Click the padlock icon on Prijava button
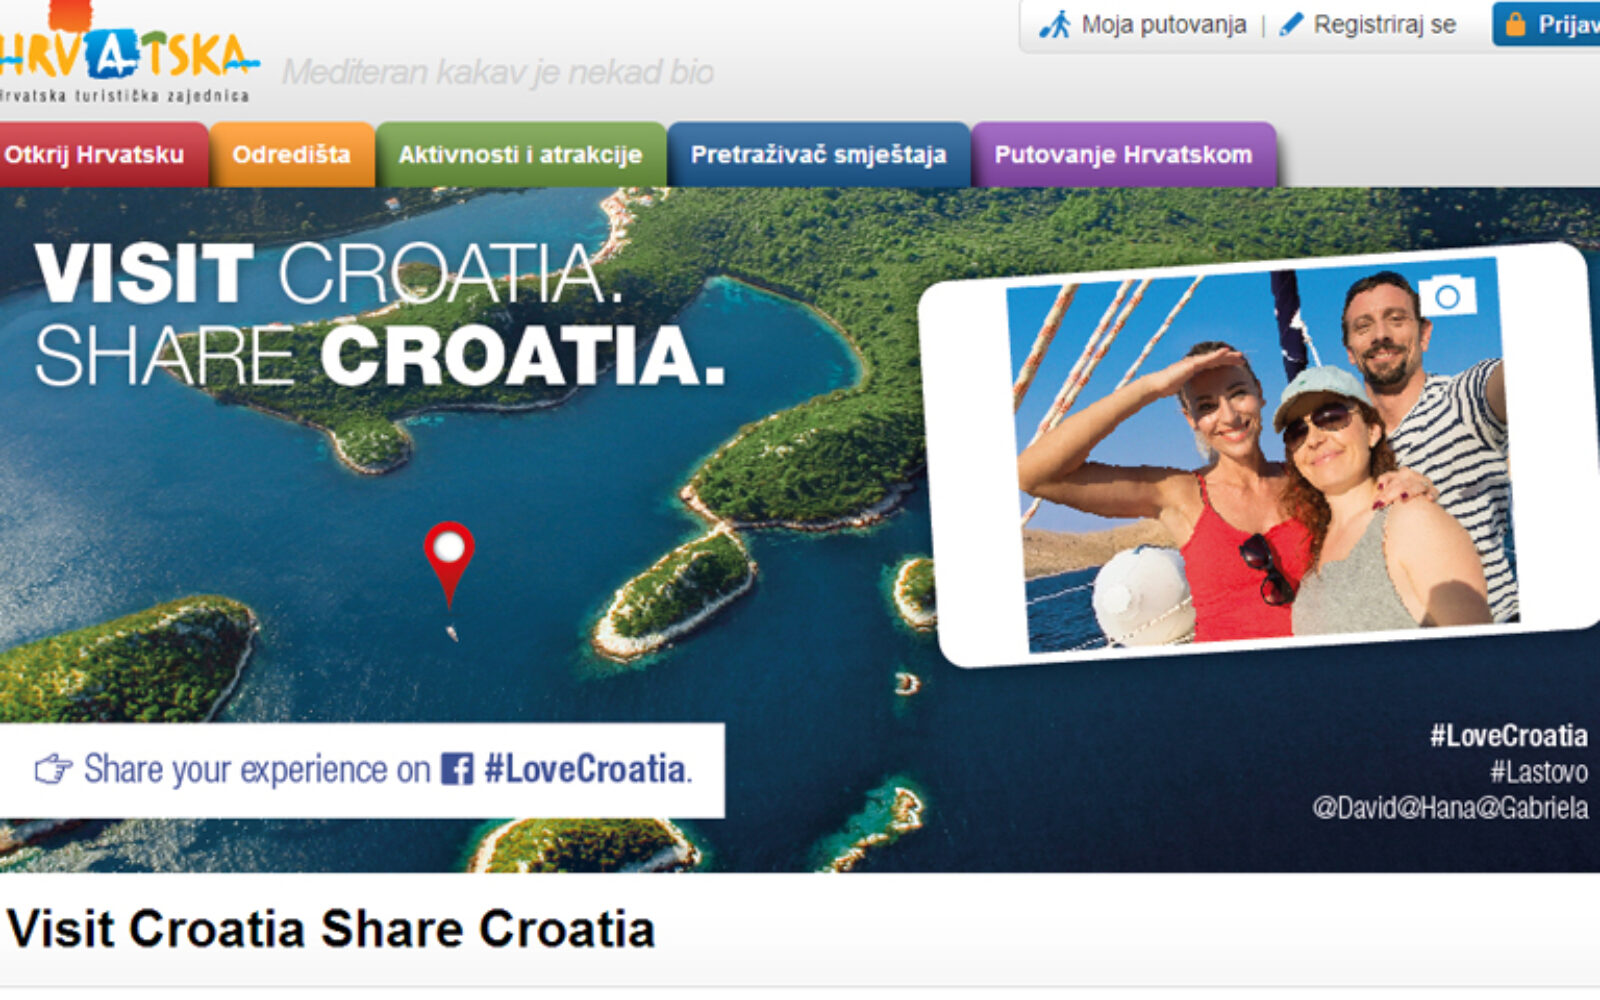This screenshot has height=1000, width=1600. (x=1516, y=24)
